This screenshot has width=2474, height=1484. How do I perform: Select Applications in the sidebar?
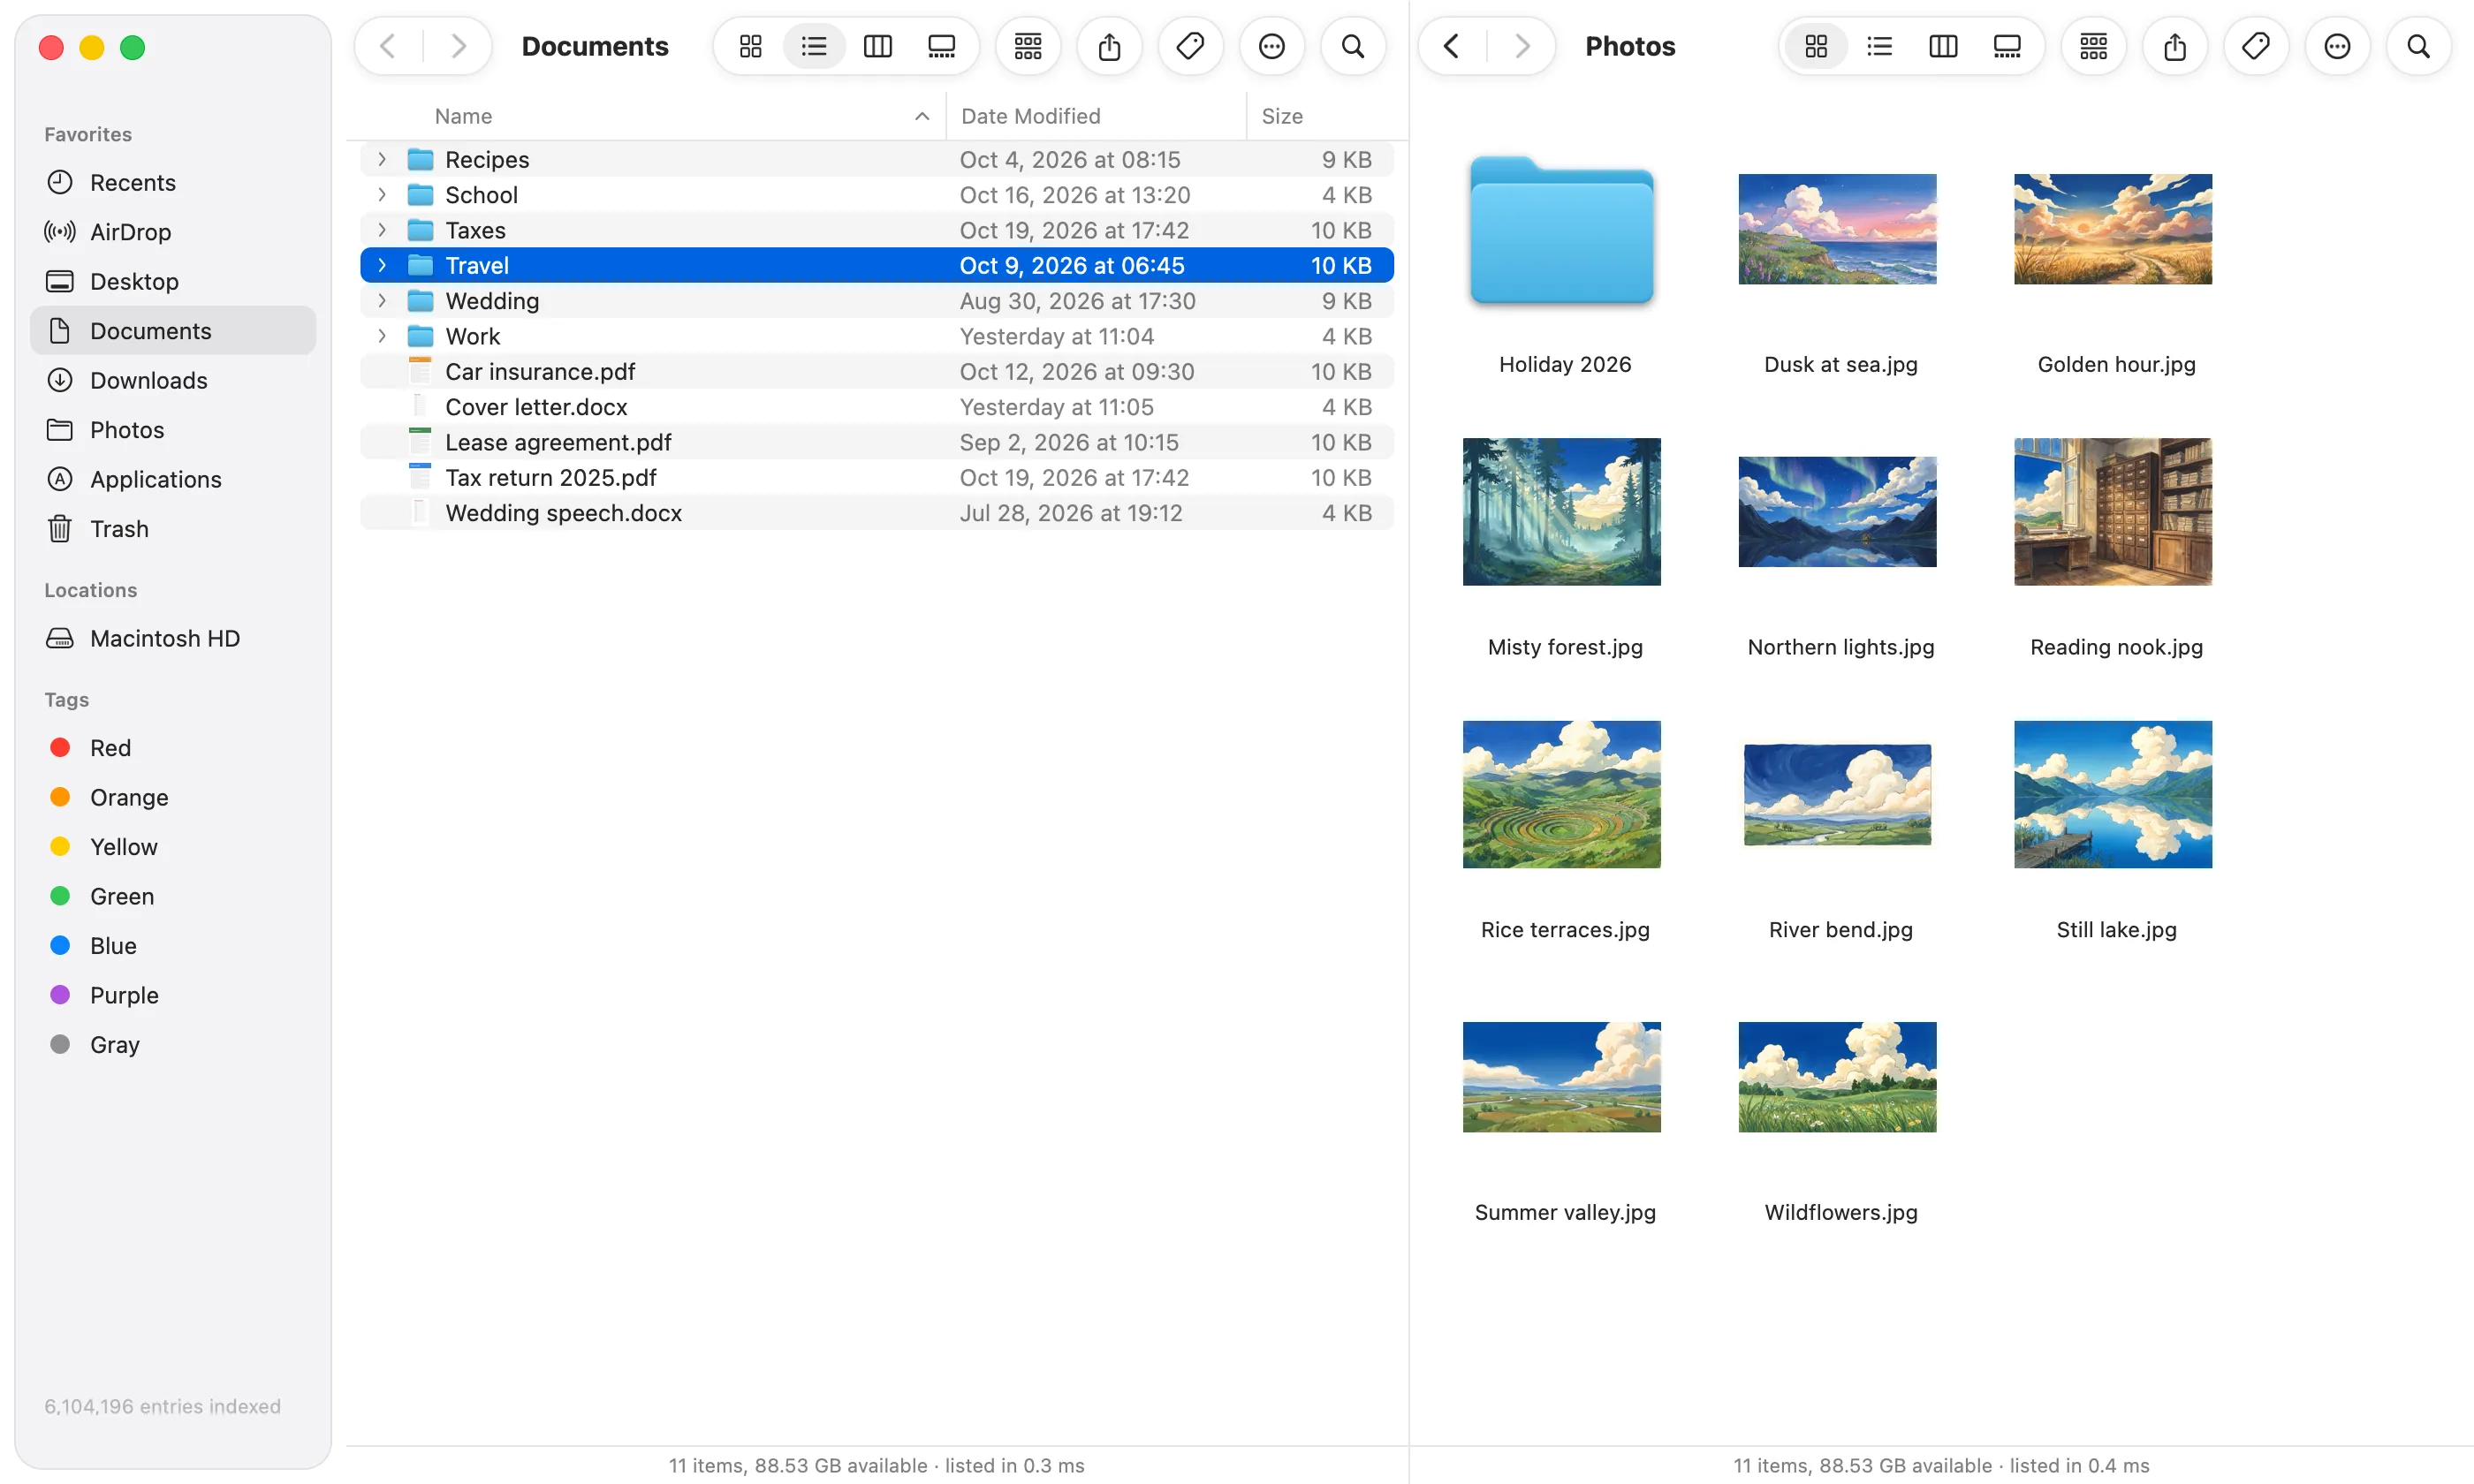point(173,479)
